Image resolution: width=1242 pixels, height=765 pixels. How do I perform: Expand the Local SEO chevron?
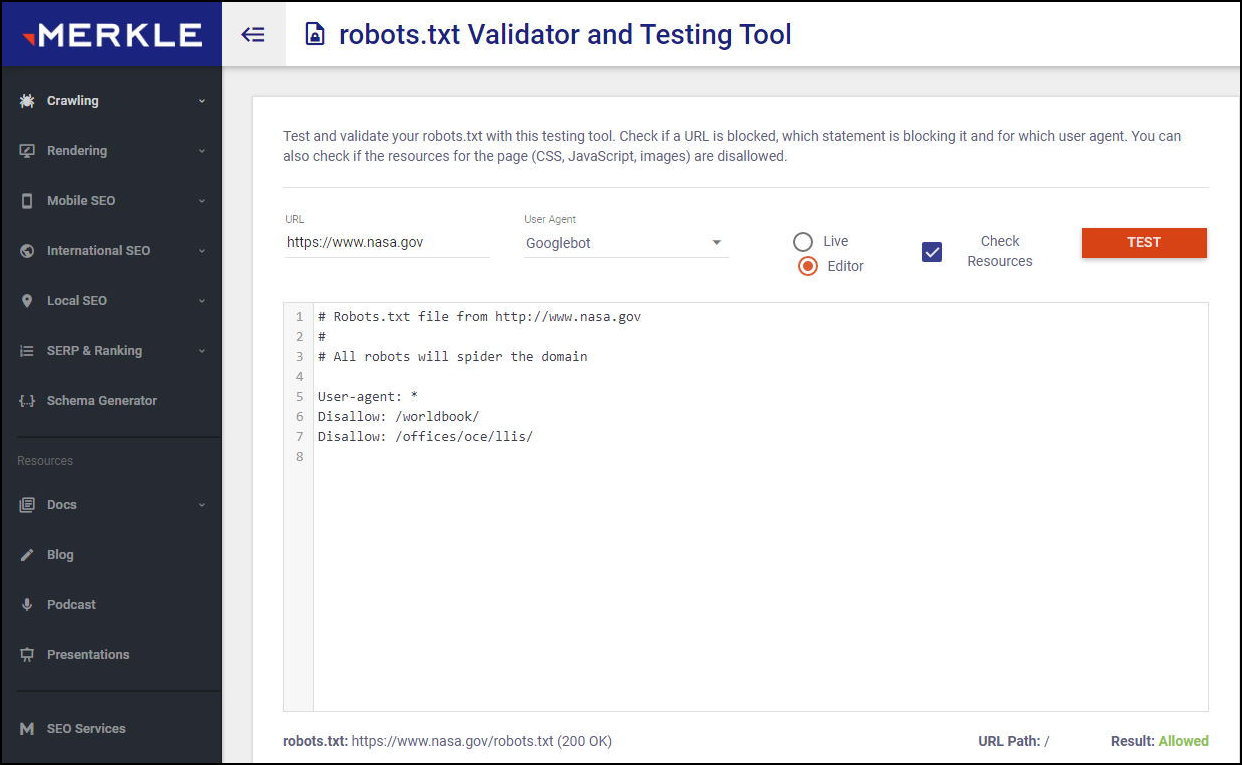tap(202, 301)
